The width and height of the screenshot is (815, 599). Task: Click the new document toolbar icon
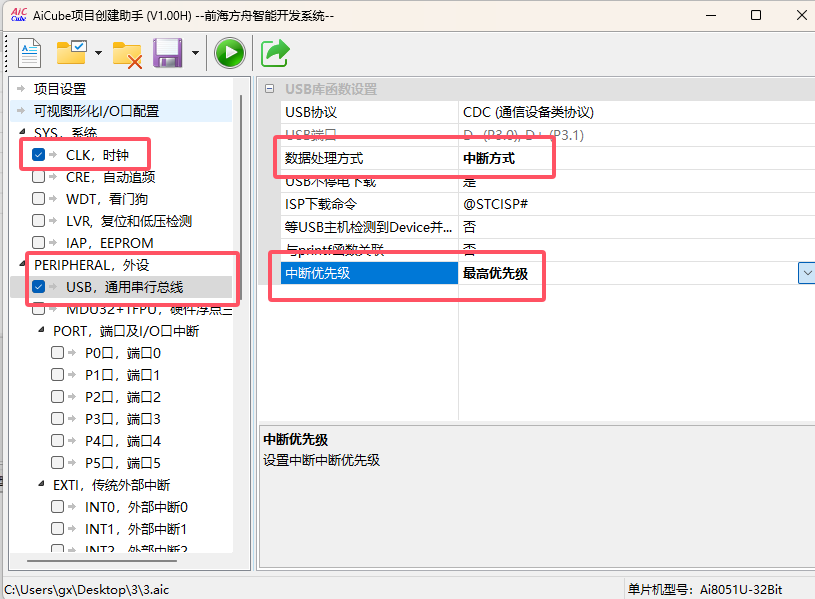(29, 53)
